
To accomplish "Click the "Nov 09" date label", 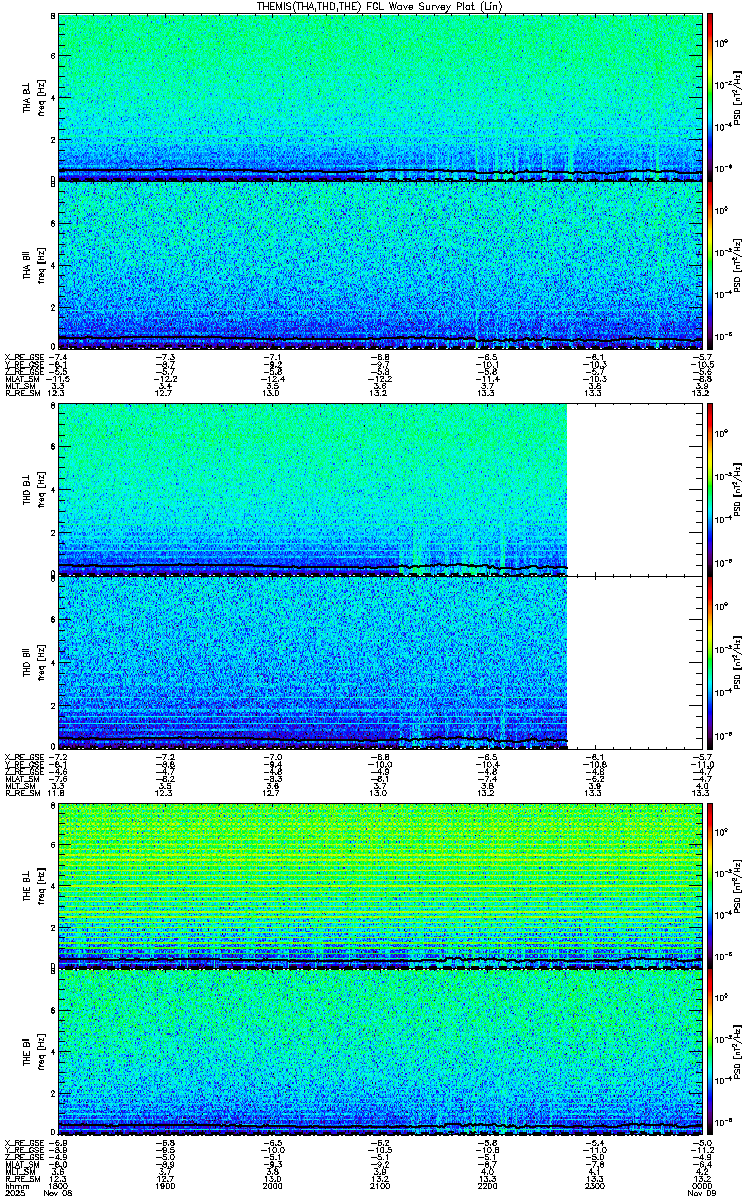I will point(703,1194).
